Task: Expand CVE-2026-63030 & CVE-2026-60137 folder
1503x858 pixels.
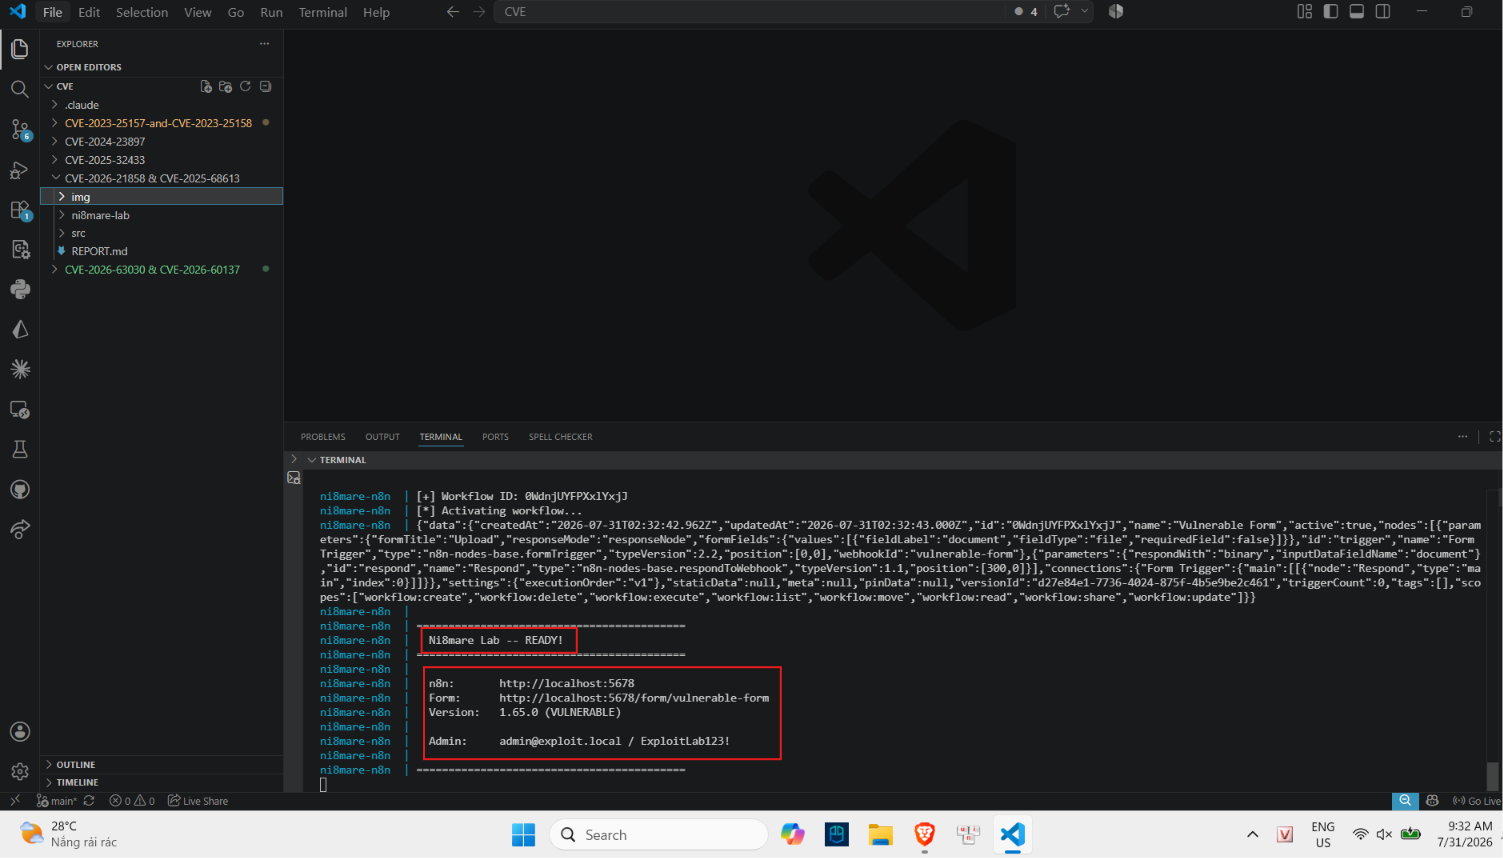Action: point(162,270)
